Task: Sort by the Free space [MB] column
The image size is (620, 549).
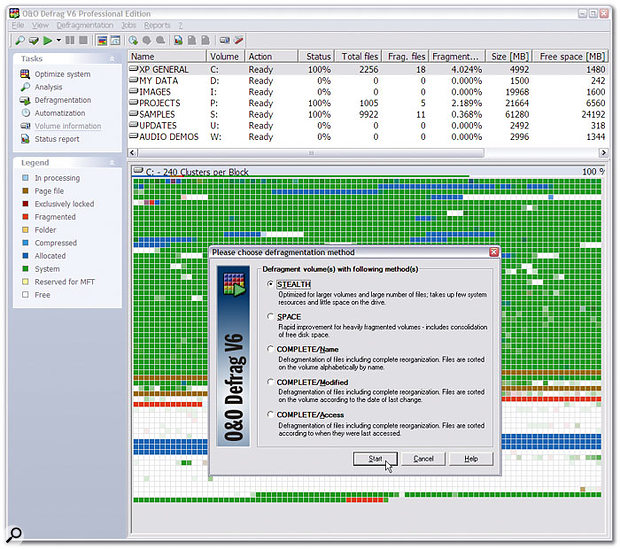Action: tap(571, 56)
